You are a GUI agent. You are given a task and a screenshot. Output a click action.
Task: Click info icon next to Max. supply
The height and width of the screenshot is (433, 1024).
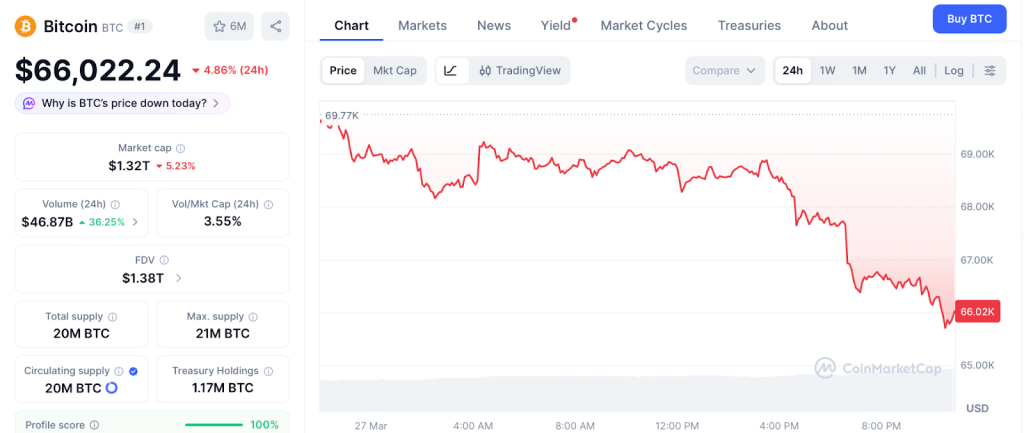(254, 316)
